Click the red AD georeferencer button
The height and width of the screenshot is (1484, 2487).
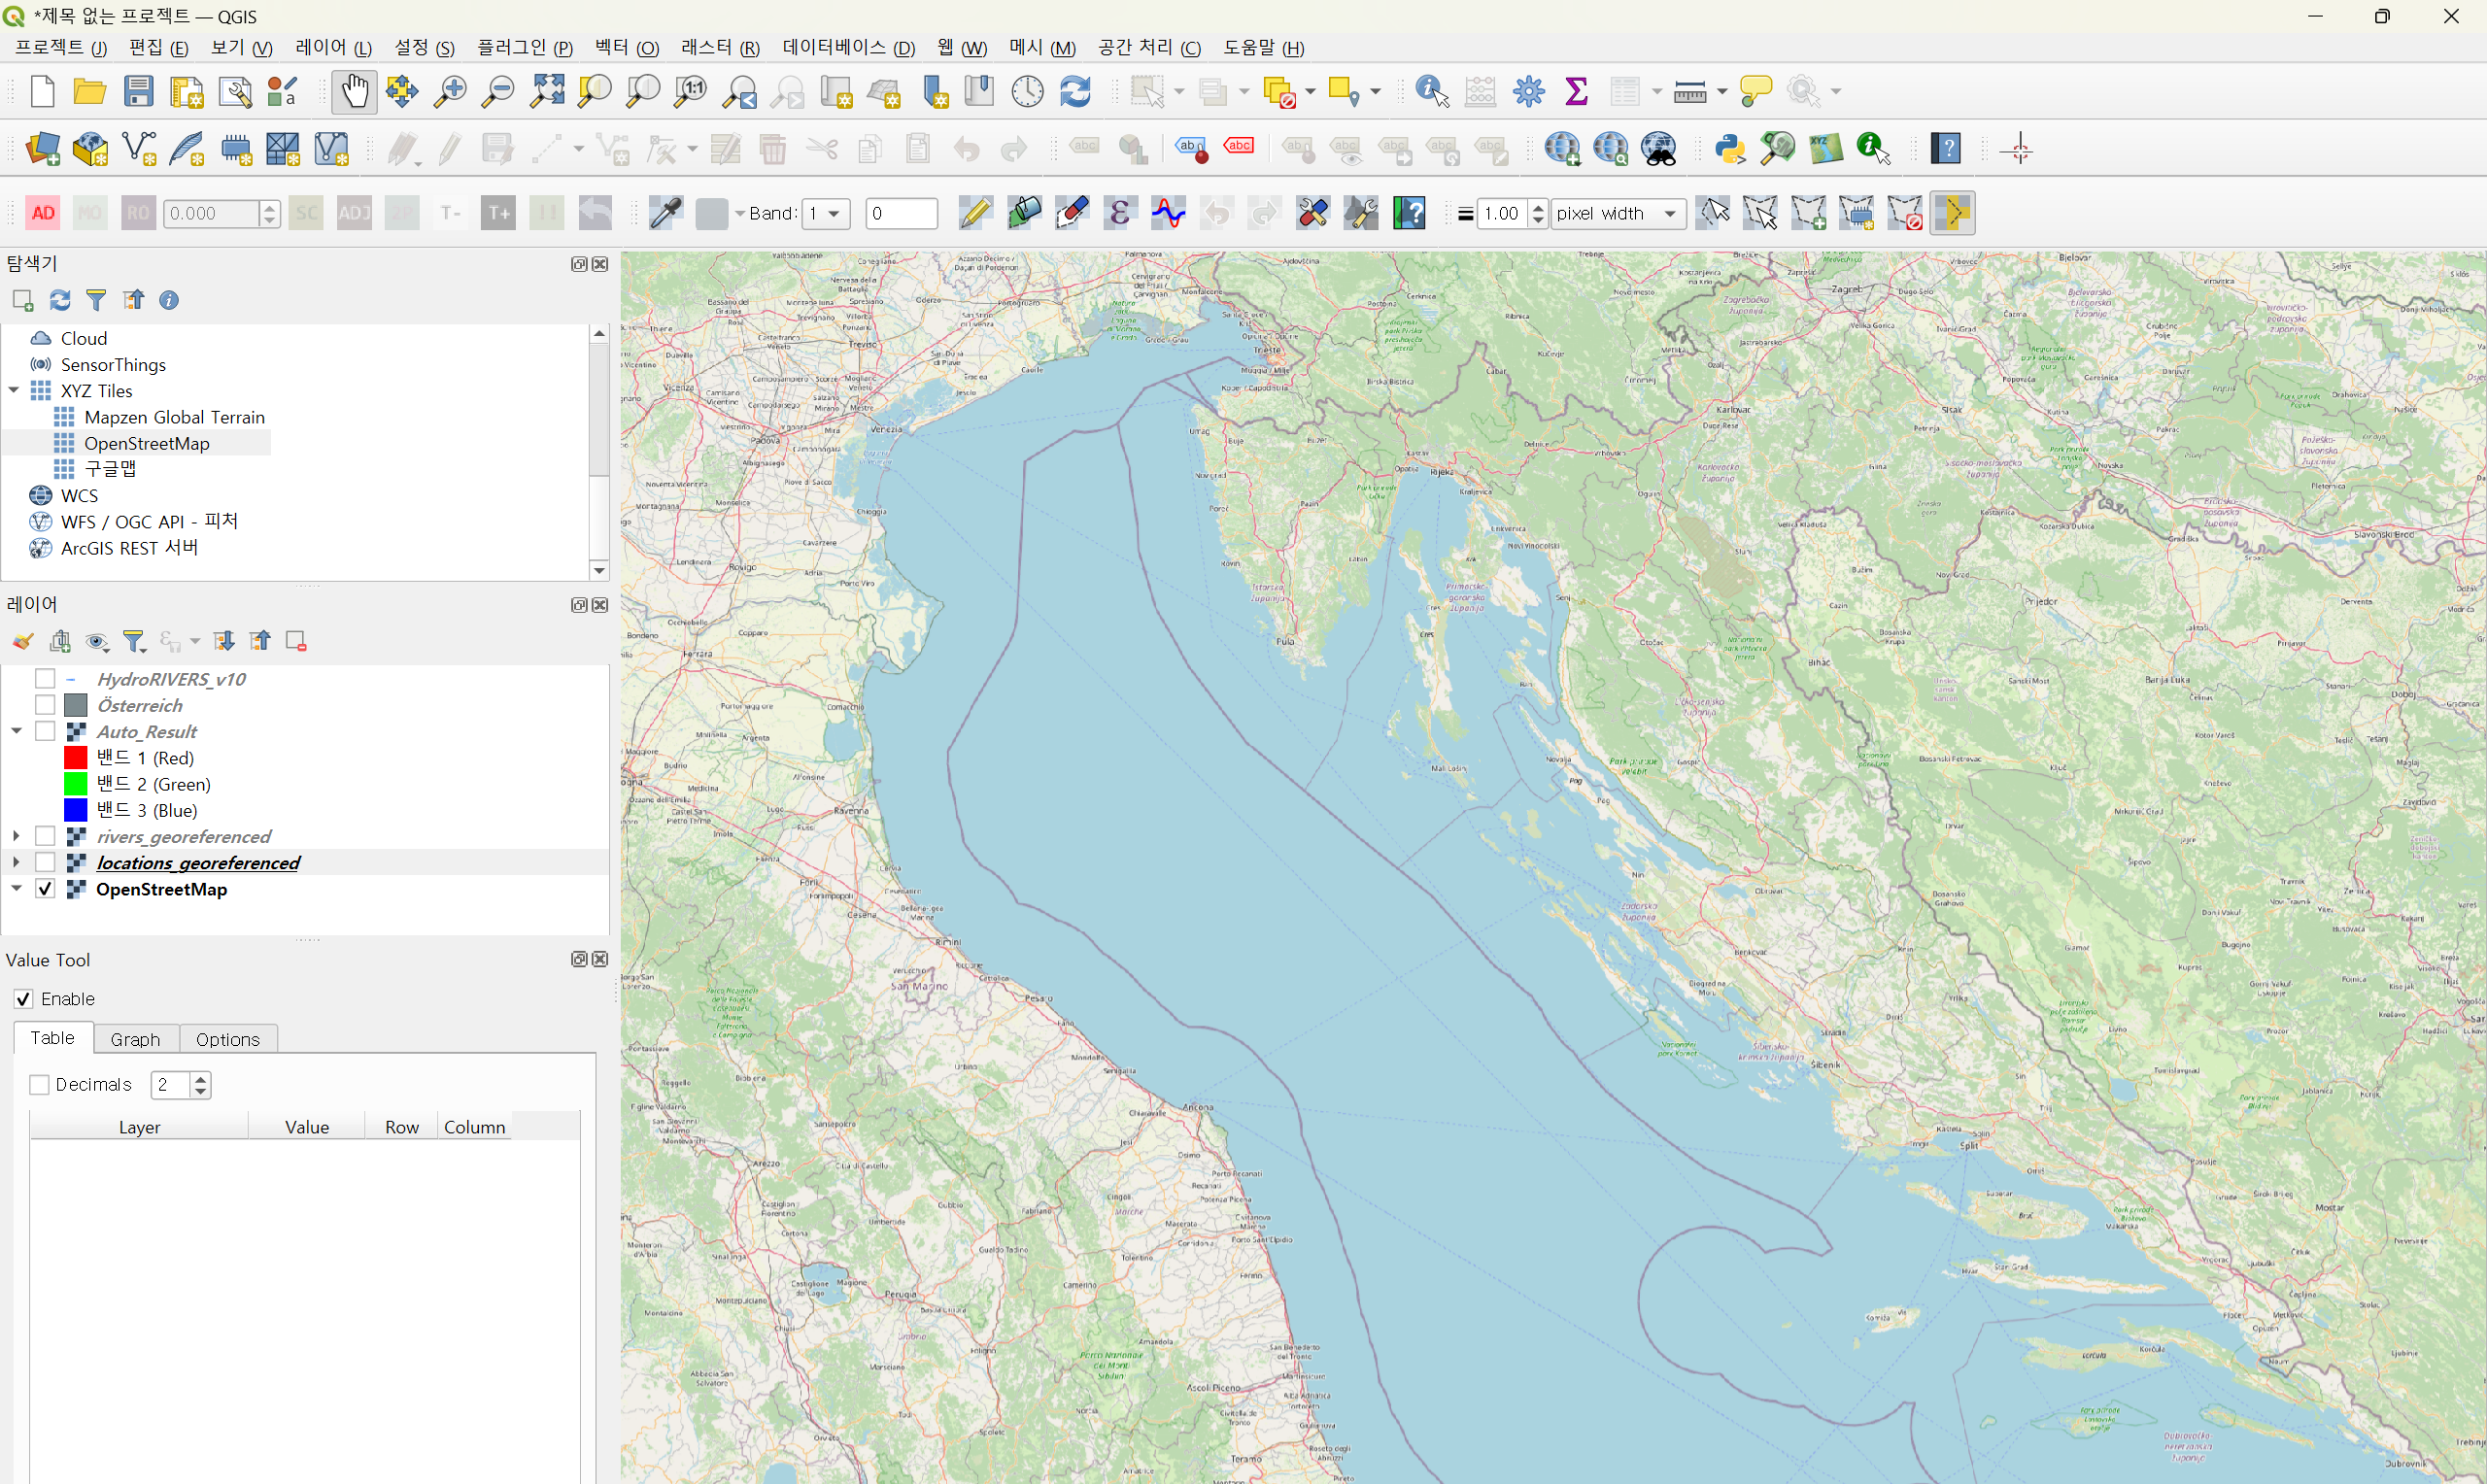click(x=43, y=213)
